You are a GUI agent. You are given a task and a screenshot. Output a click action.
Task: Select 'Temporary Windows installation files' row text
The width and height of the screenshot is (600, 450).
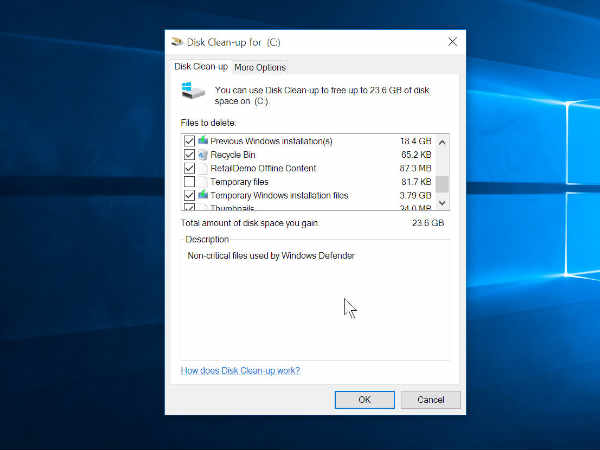click(x=279, y=196)
